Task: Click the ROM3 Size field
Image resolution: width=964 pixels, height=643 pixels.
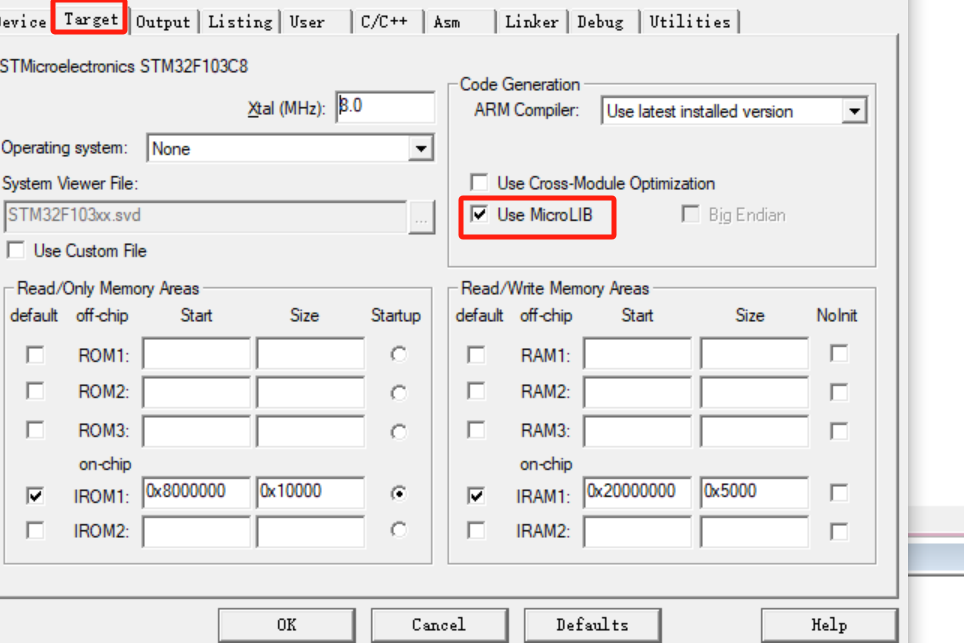Action: [311, 431]
